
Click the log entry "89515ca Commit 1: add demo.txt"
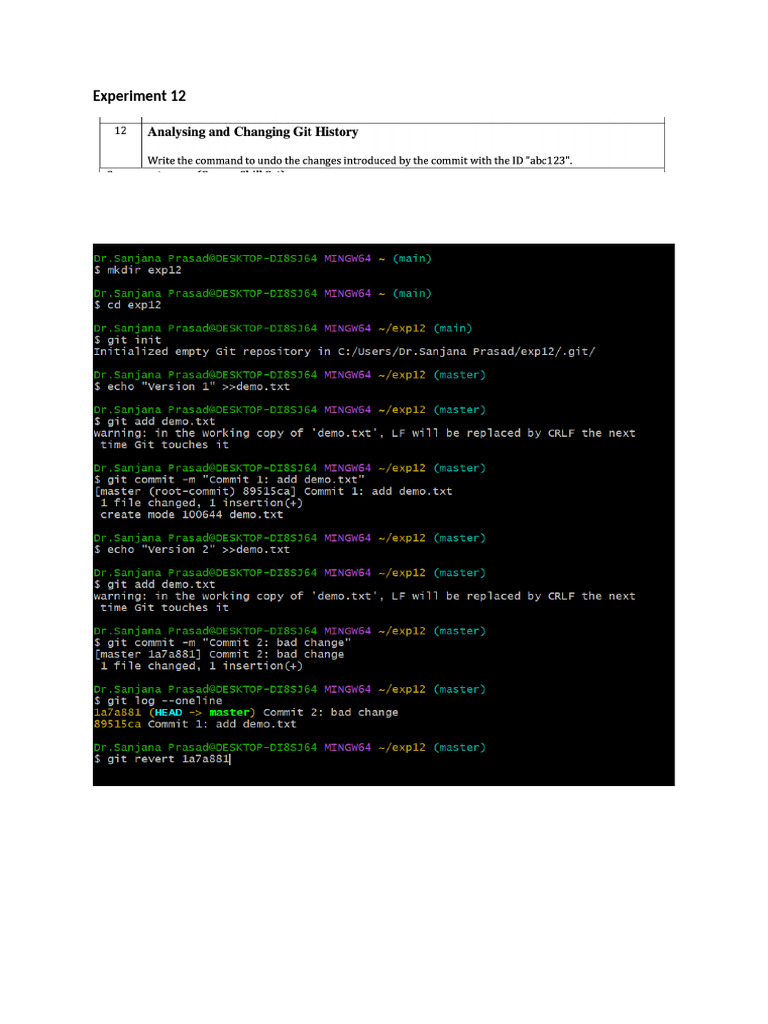click(x=195, y=725)
